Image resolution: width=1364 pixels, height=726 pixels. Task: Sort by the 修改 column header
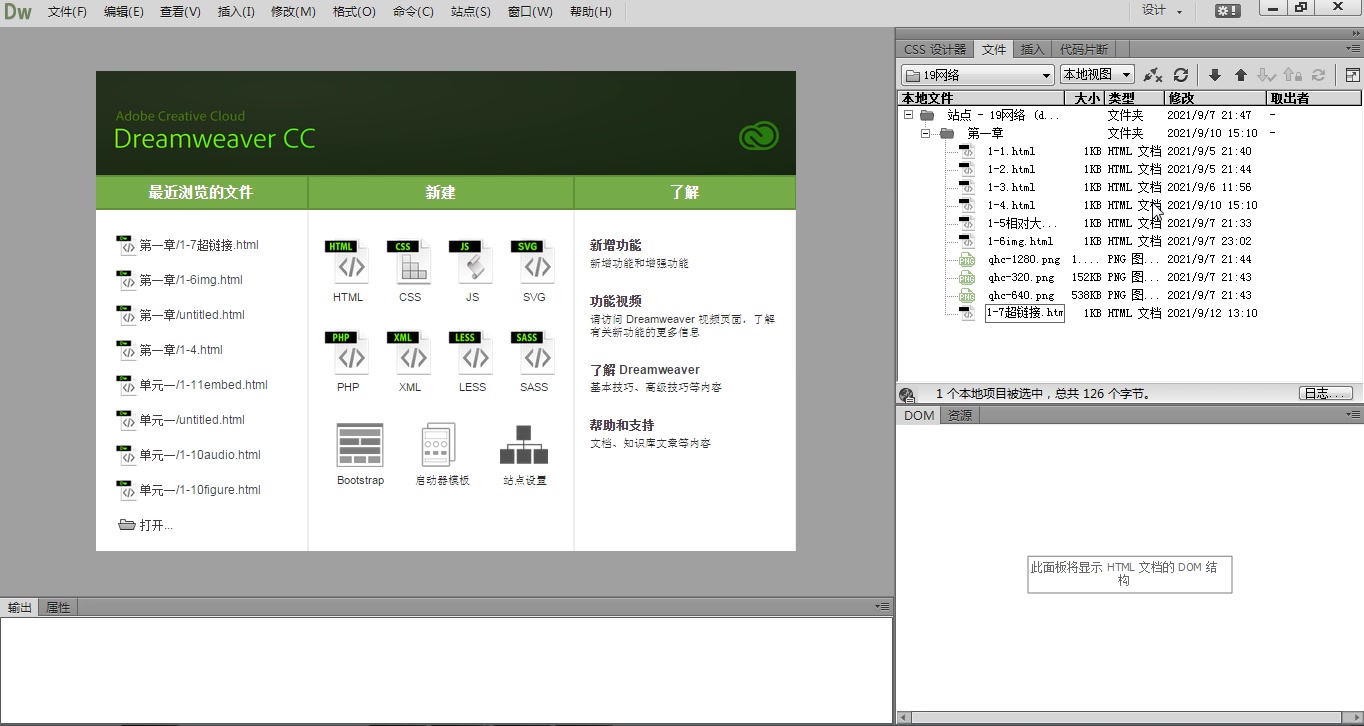pyautogui.click(x=1215, y=98)
